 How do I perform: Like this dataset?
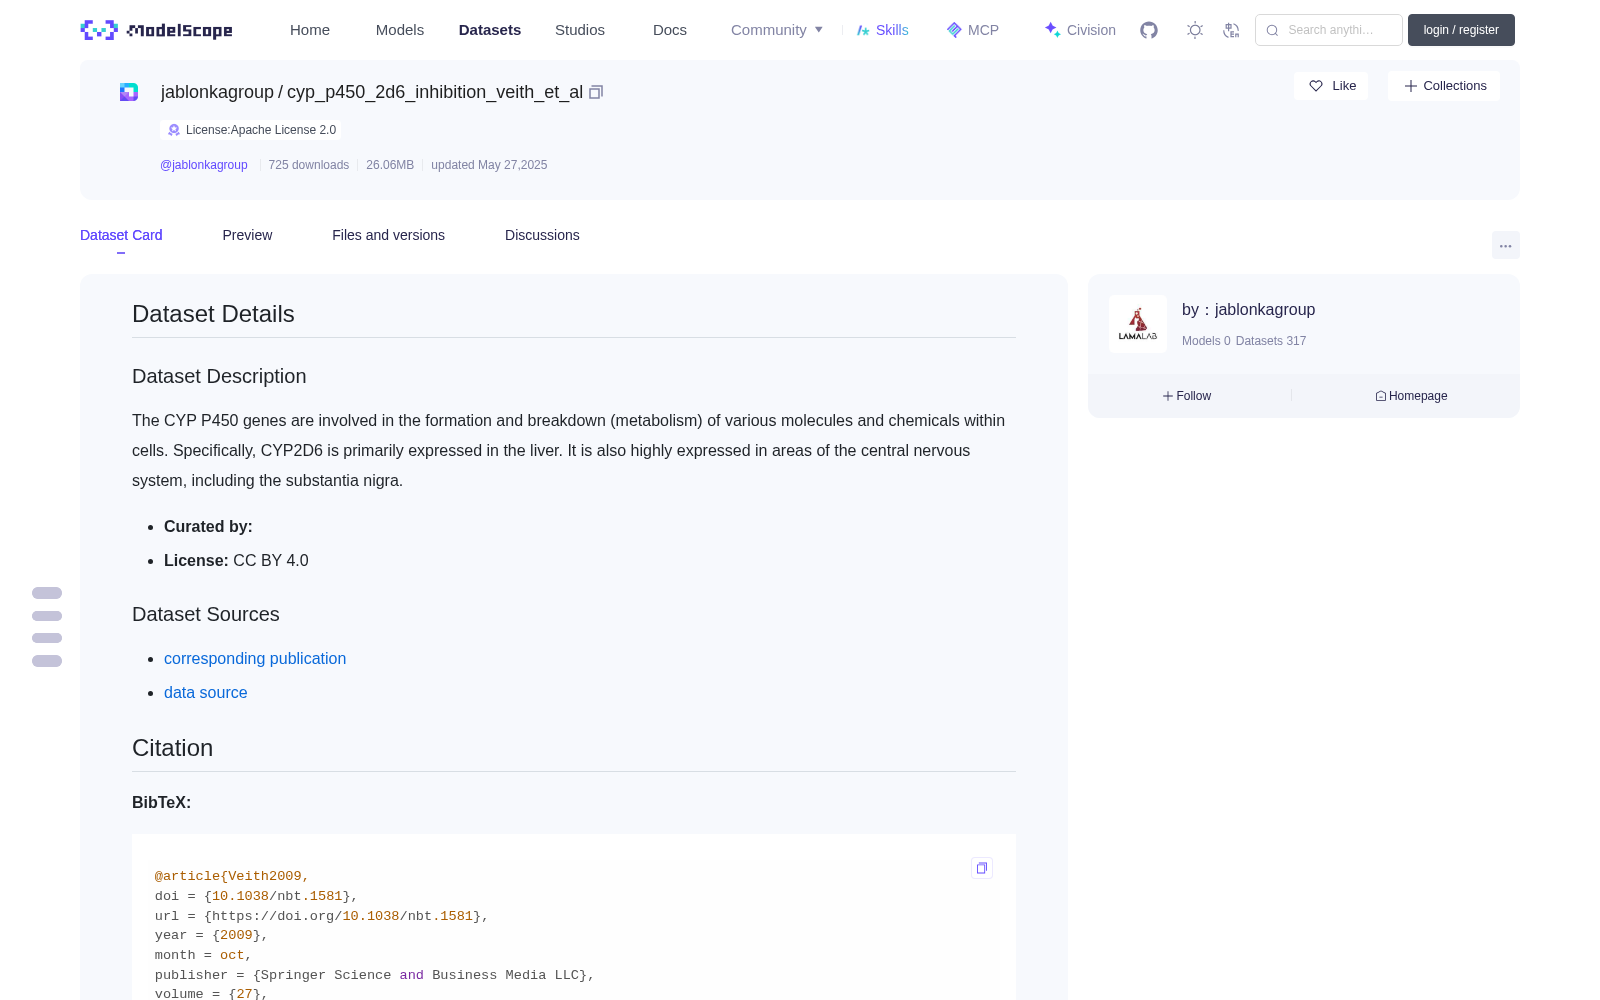[1332, 86]
